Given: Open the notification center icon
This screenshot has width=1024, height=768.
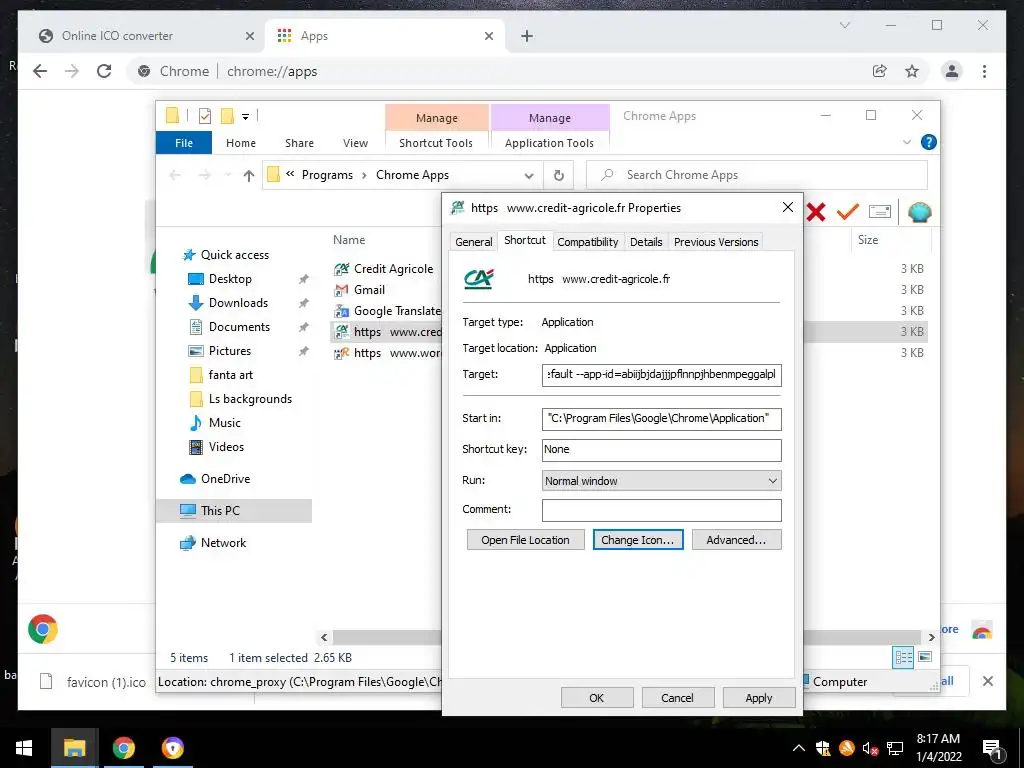Looking at the screenshot, I should (992, 749).
